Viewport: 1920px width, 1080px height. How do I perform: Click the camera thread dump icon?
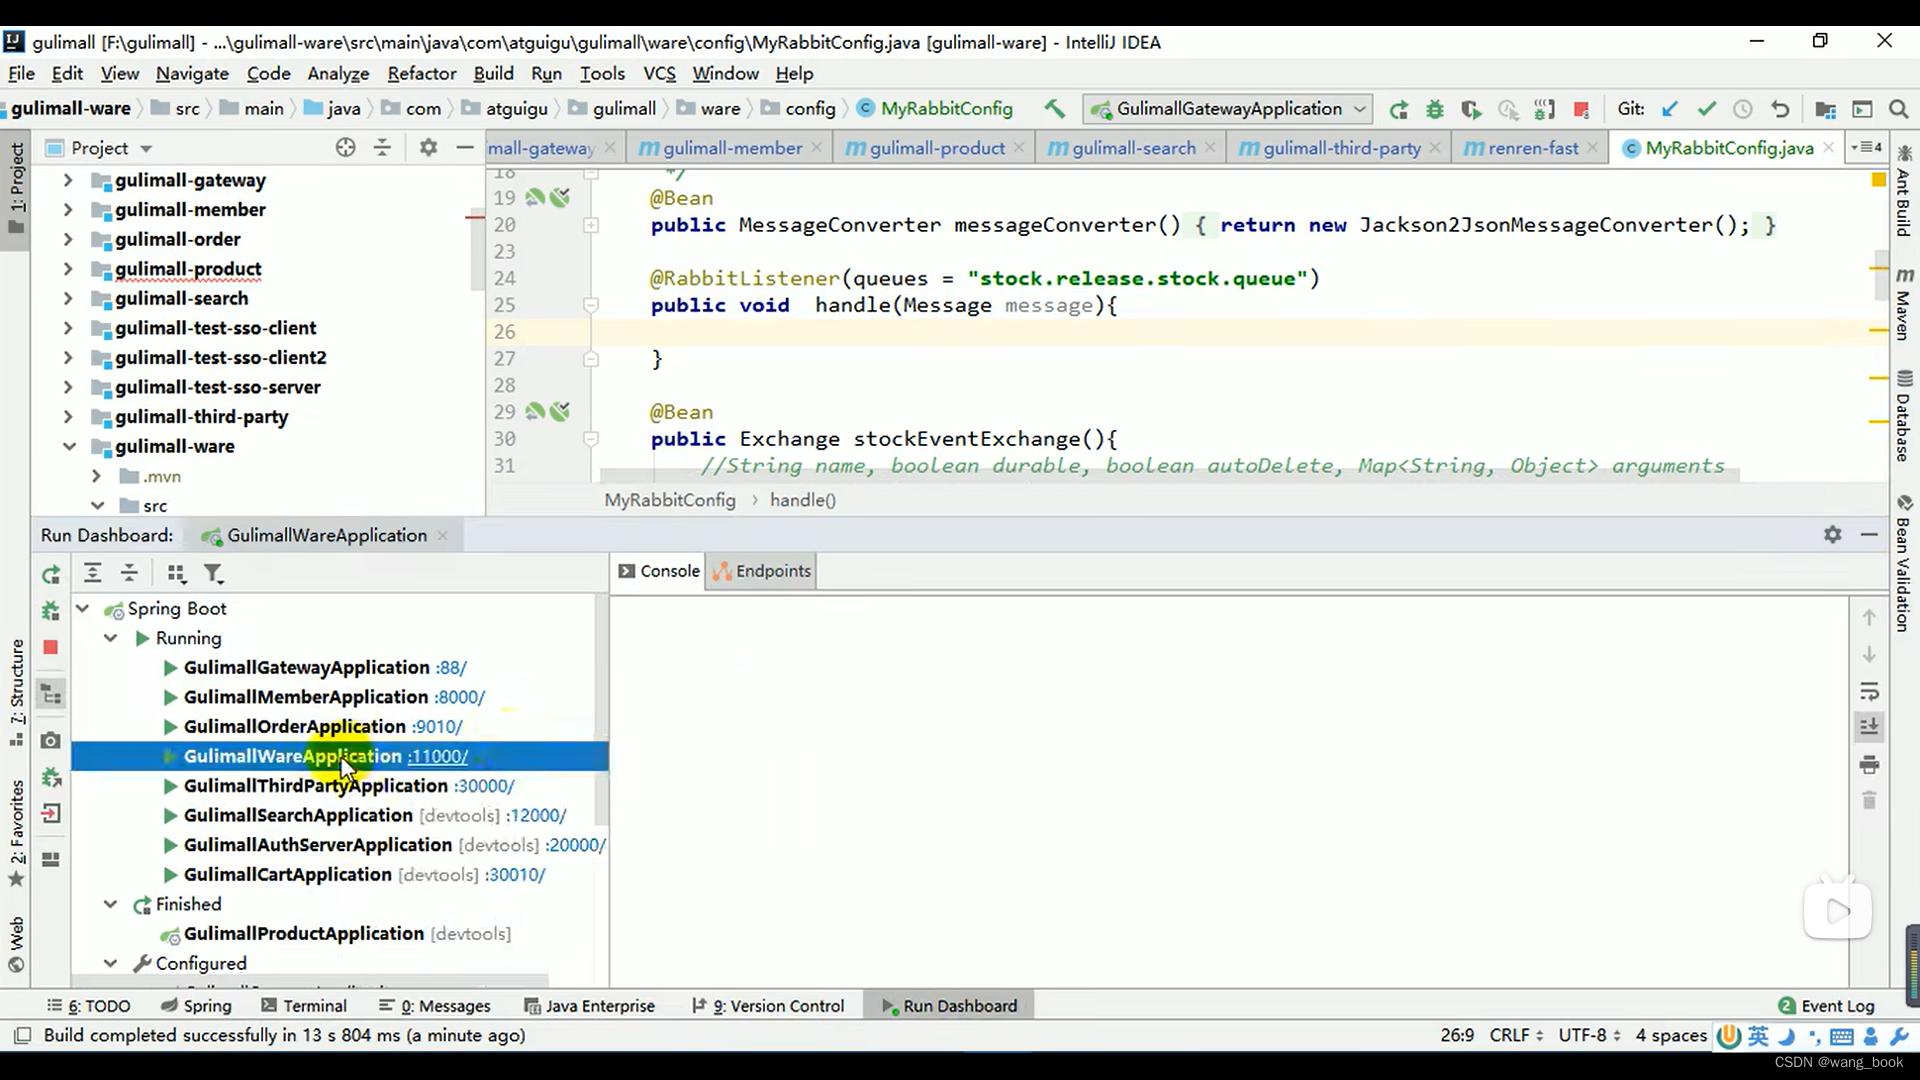click(51, 740)
